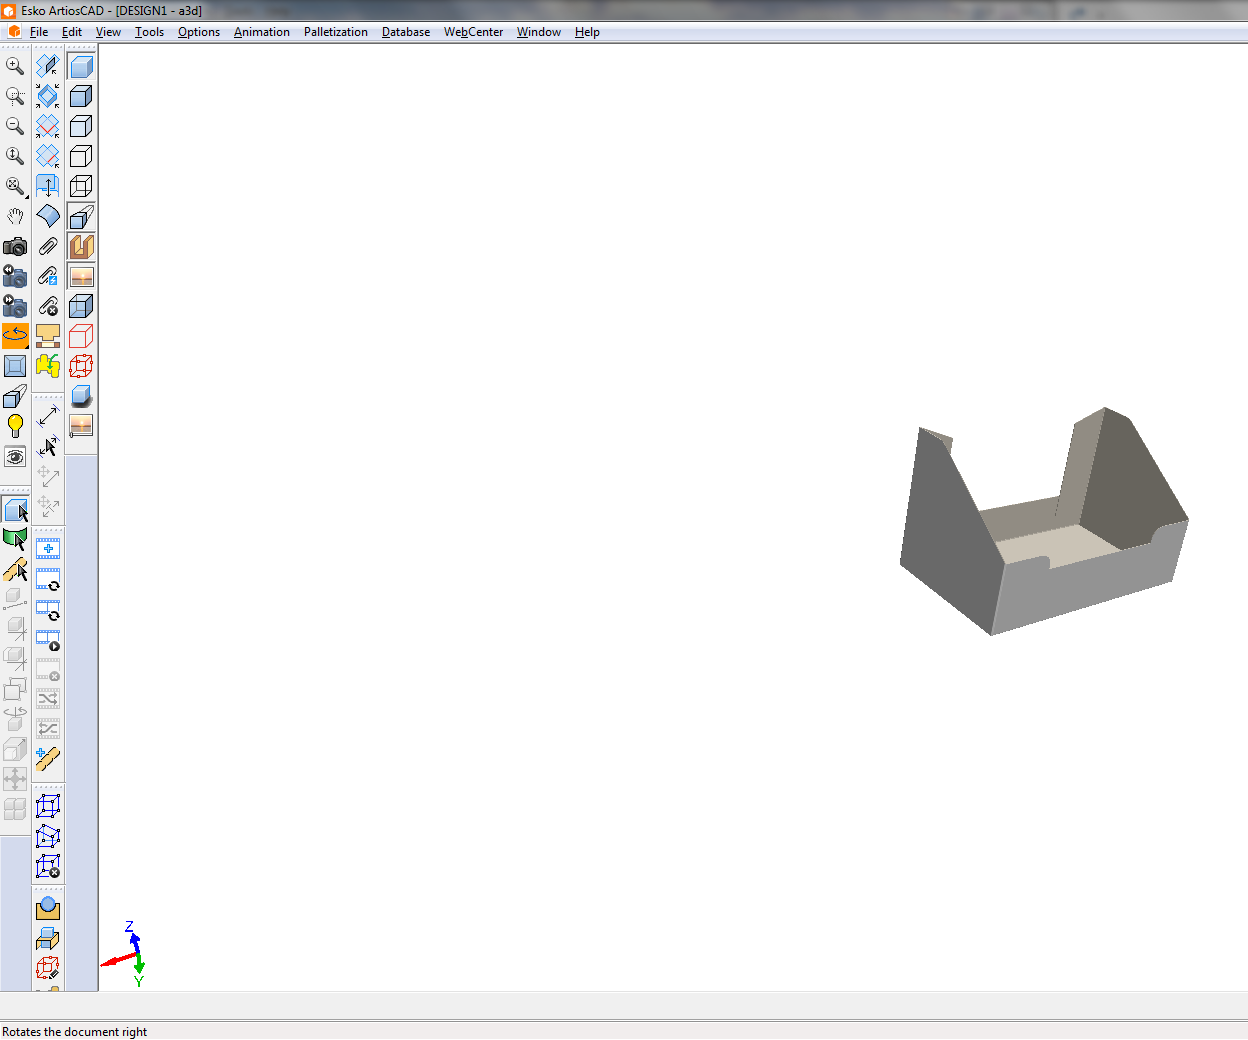Open the Edit menu
Image resolution: width=1248 pixels, height=1040 pixels.
(72, 32)
